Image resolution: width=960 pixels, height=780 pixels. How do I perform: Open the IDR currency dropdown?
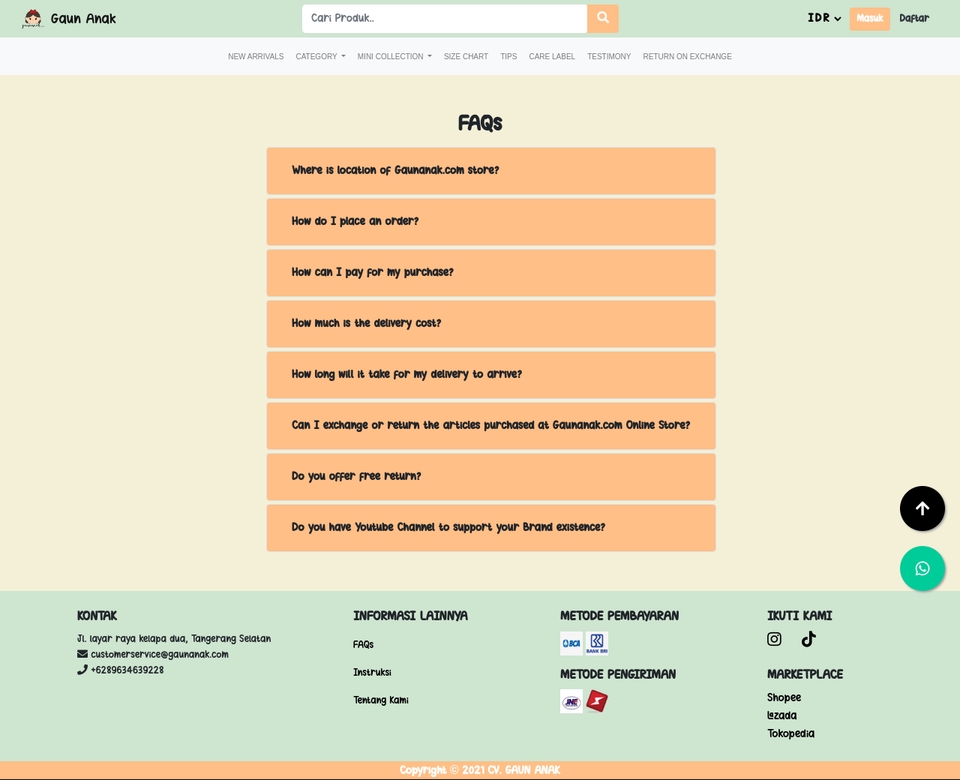coord(823,18)
